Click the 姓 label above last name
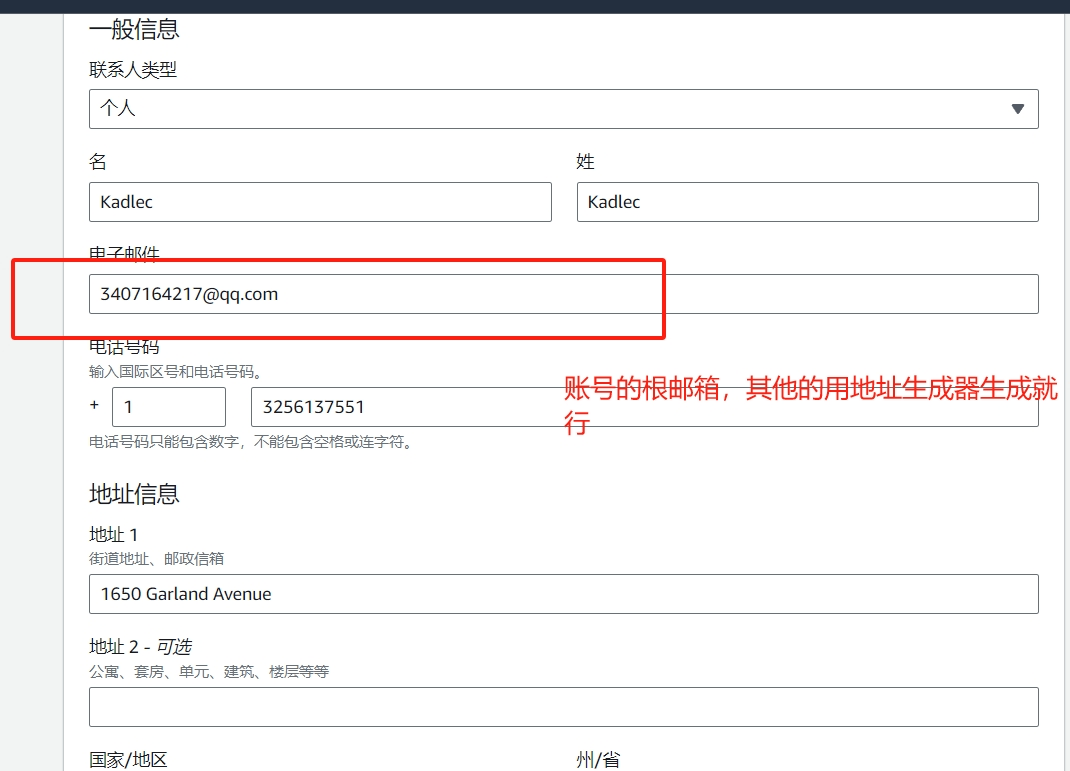Viewport: 1070px width, 771px height. [586, 162]
